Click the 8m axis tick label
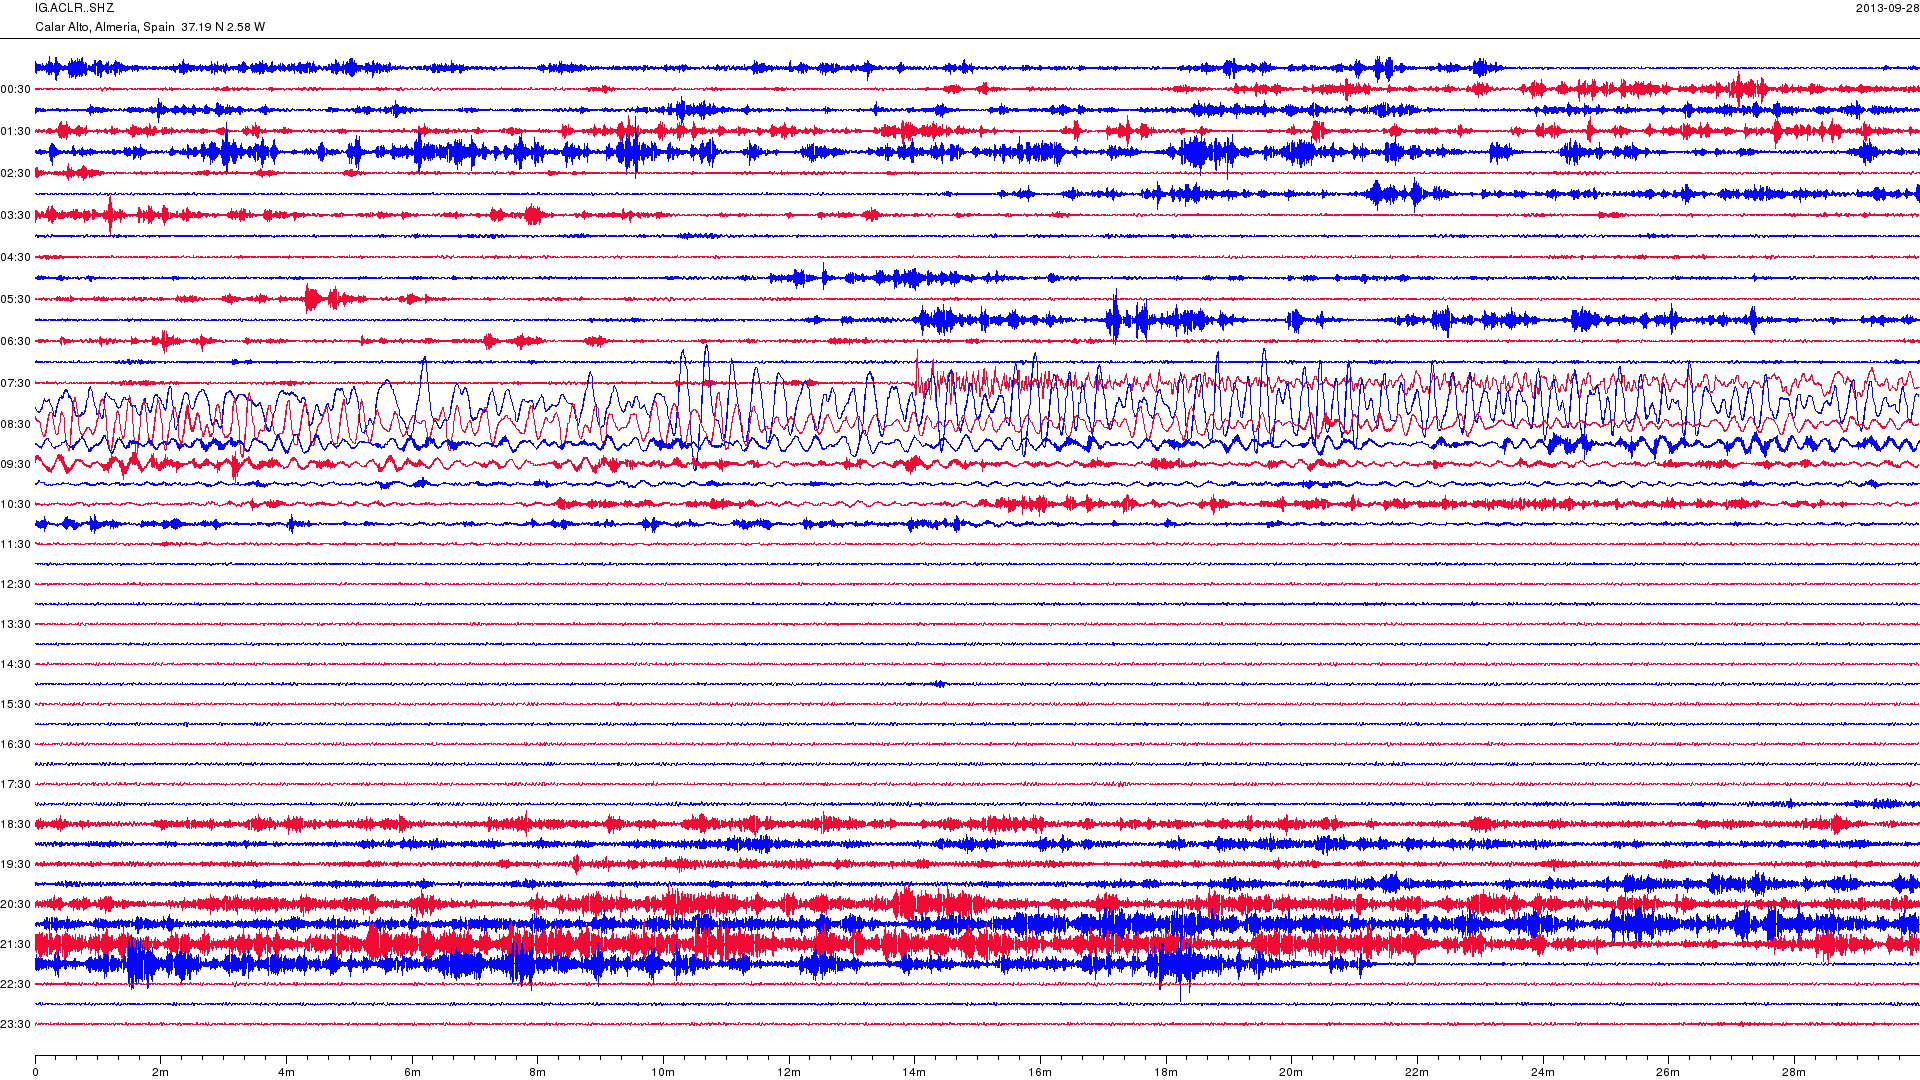 coord(537,1073)
